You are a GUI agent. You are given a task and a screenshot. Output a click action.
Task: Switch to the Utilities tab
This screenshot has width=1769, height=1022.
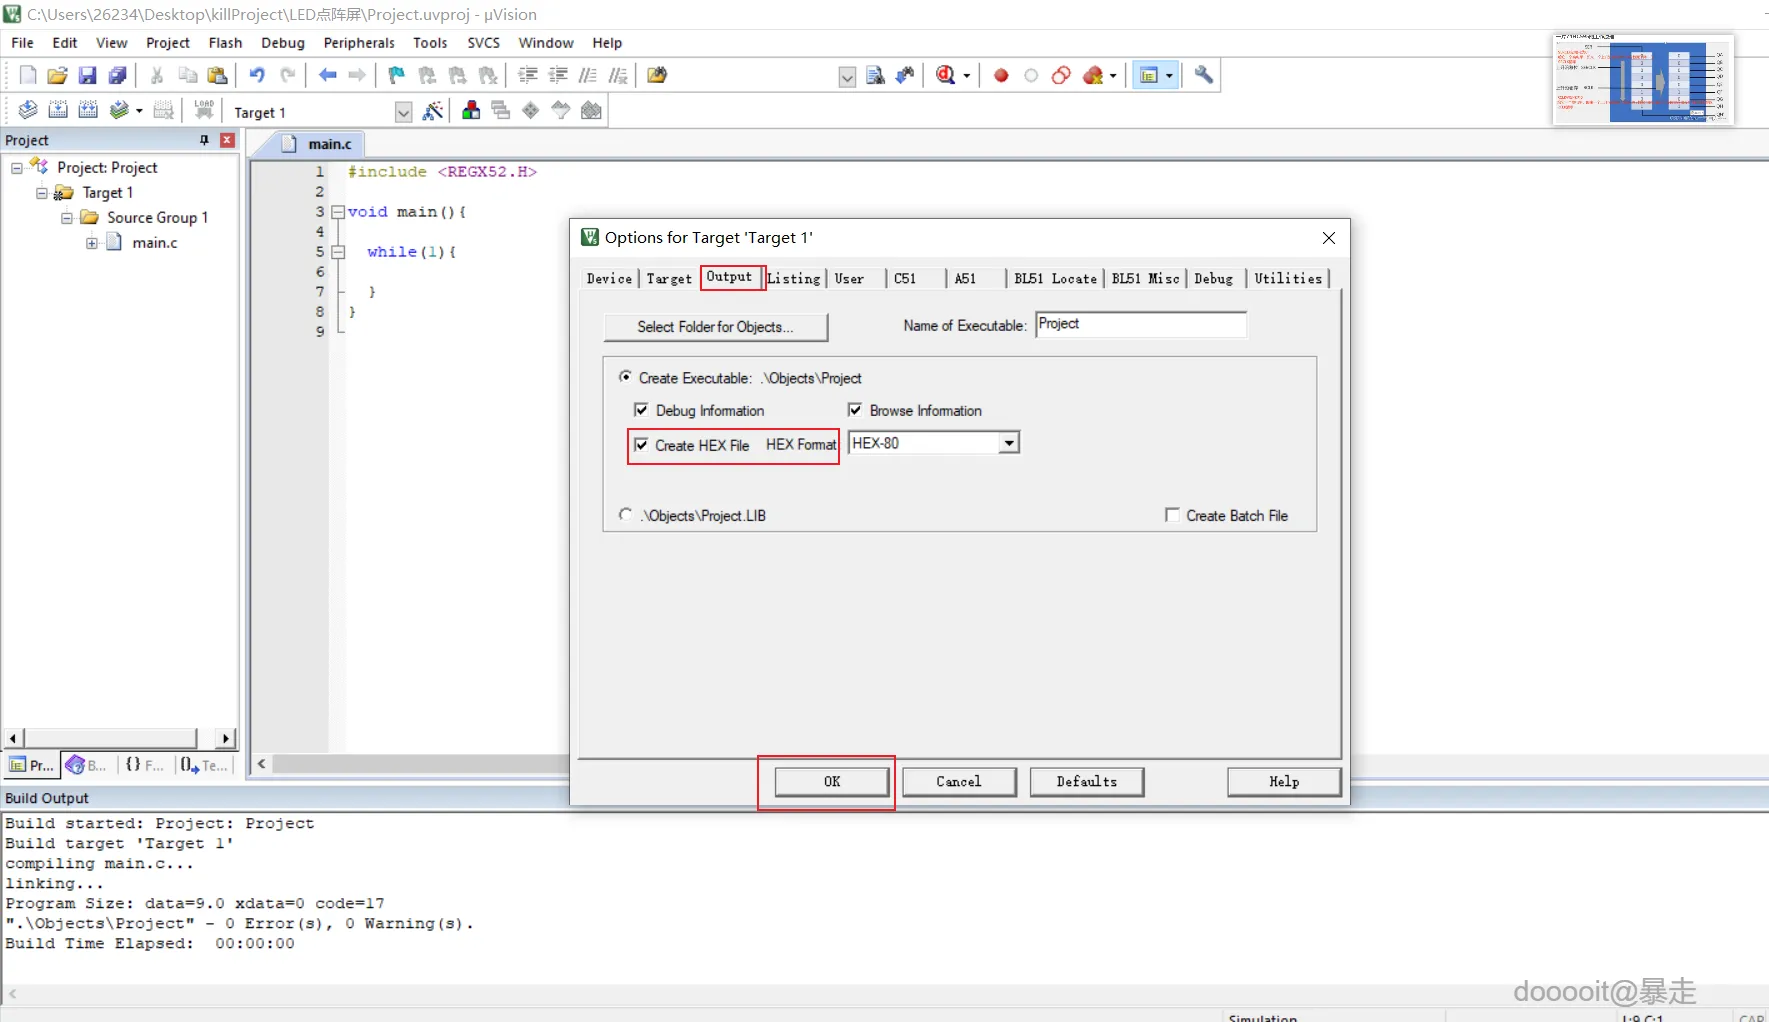click(1288, 279)
